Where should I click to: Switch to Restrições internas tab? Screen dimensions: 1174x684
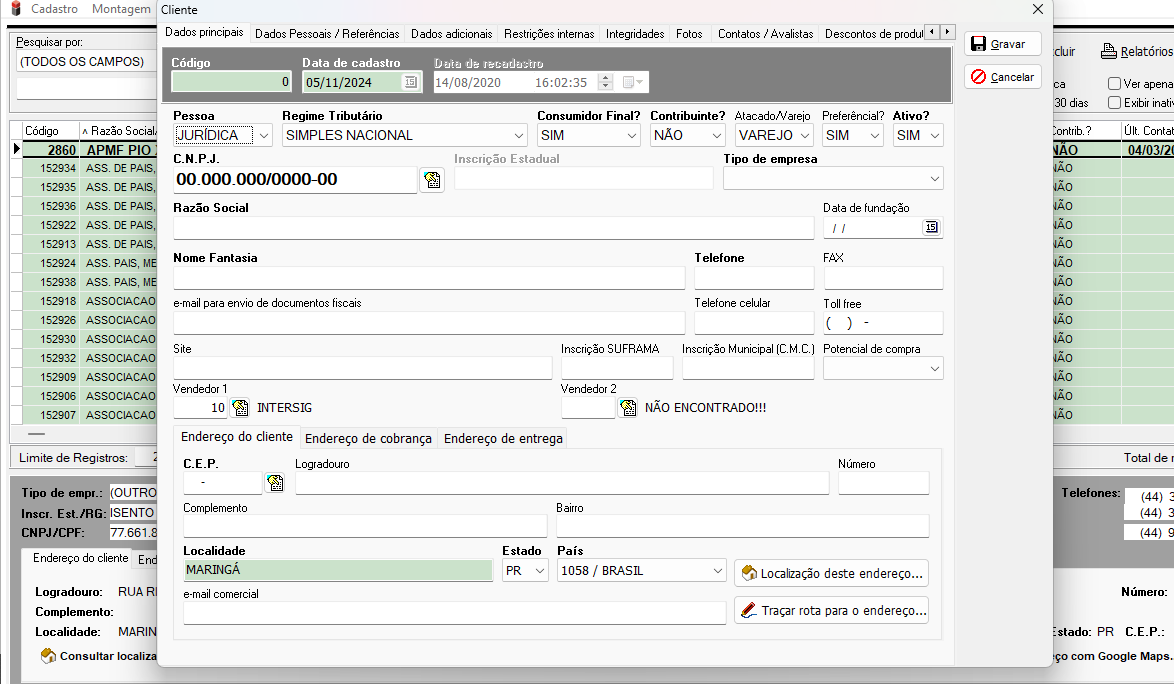[549, 34]
